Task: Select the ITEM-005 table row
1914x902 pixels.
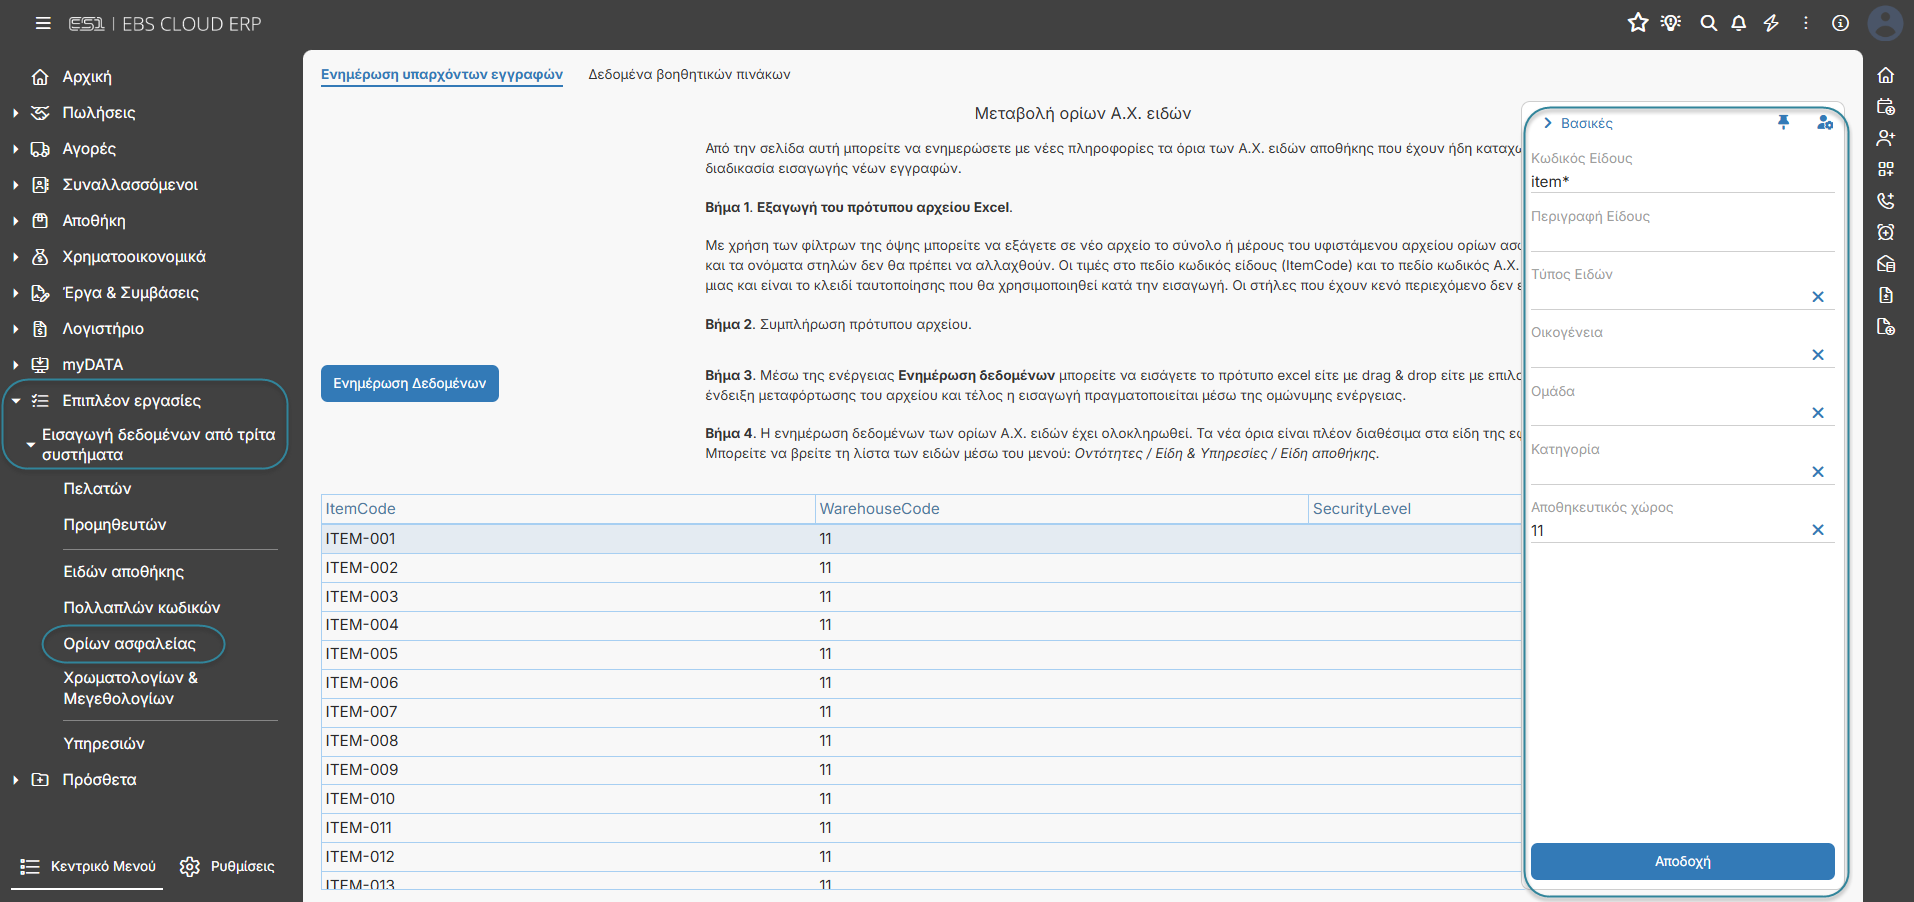Action: 920,654
